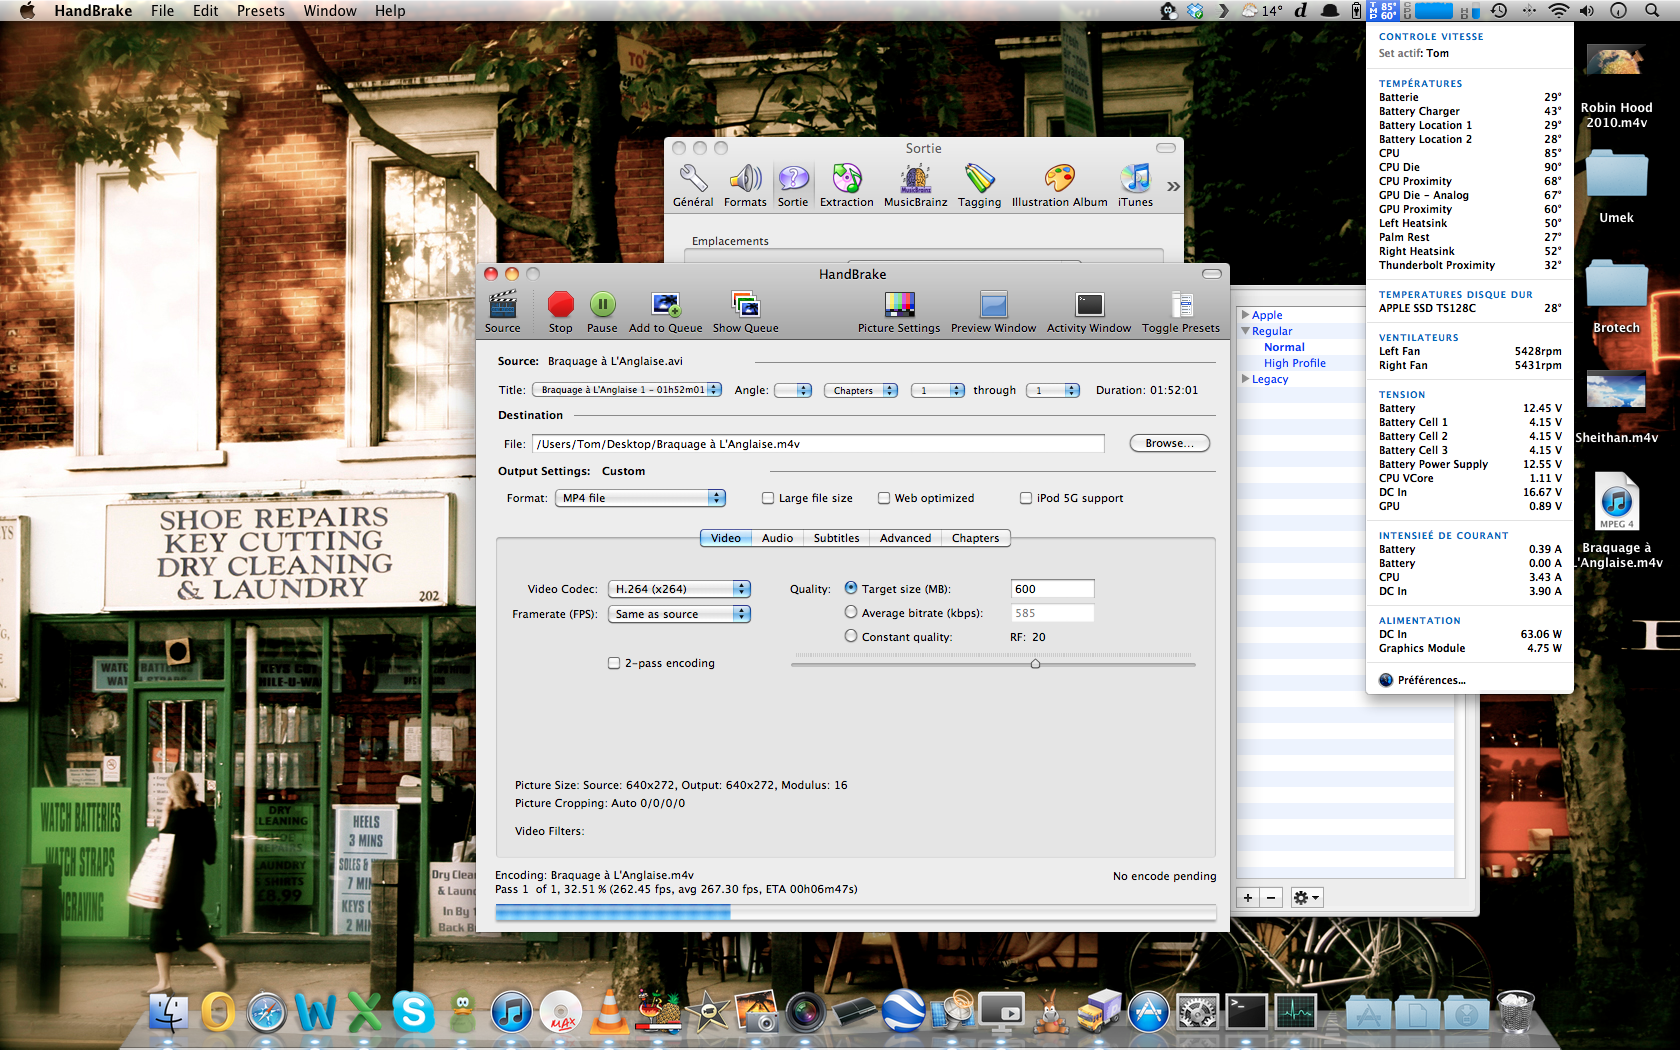Open Formats pane in Sortie window
The width and height of the screenshot is (1680, 1050).
click(x=745, y=186)
